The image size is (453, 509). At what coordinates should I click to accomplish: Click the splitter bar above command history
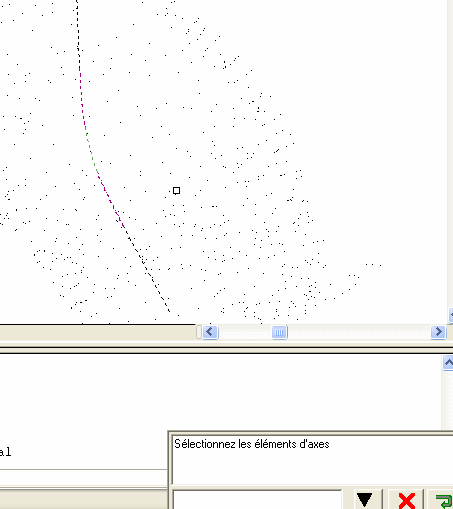tap(226, 349)
